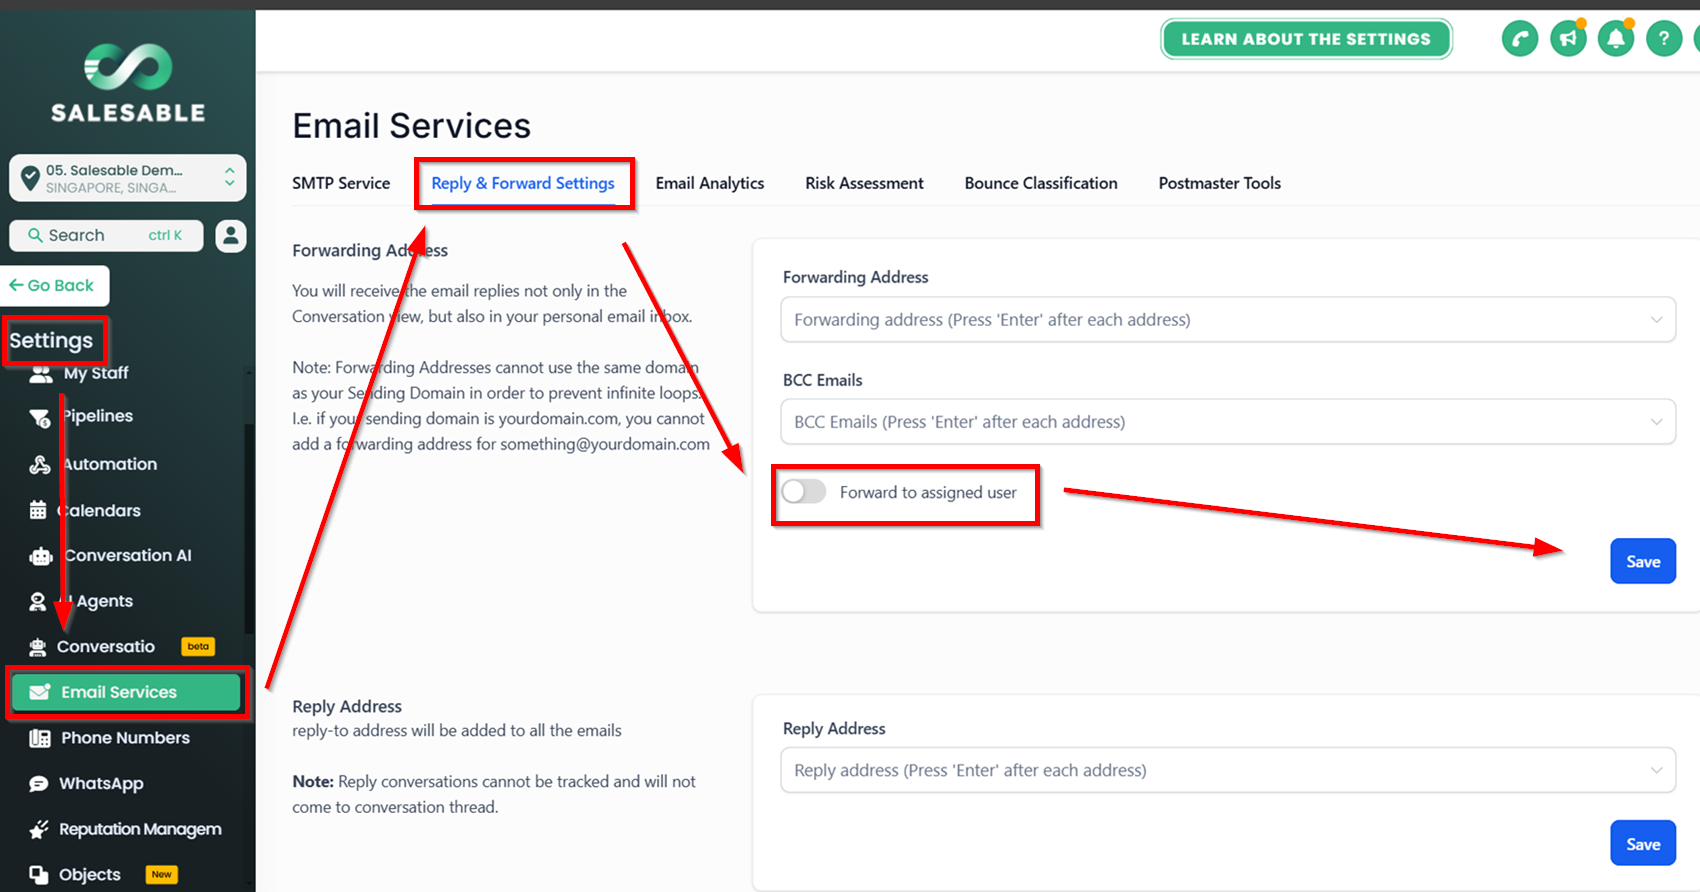The width and height of the screenshot is (1700, 892).
Task: Click the Reputation Management star icon
Action: tap(39, 829)
